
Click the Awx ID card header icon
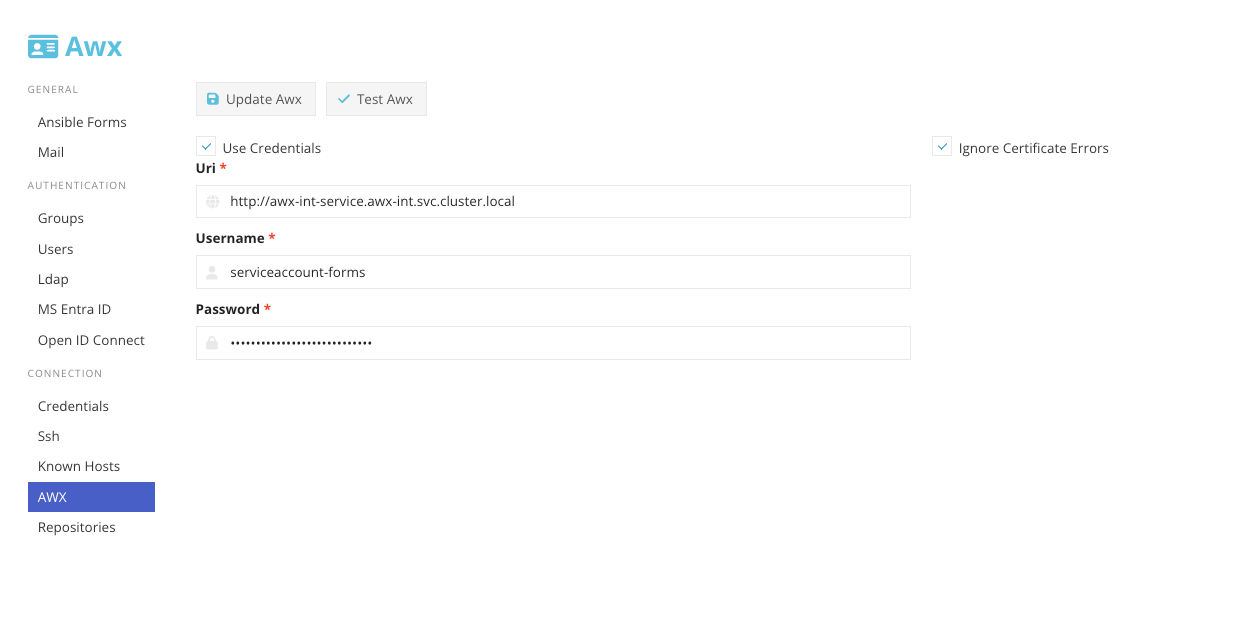click(43, 46)
